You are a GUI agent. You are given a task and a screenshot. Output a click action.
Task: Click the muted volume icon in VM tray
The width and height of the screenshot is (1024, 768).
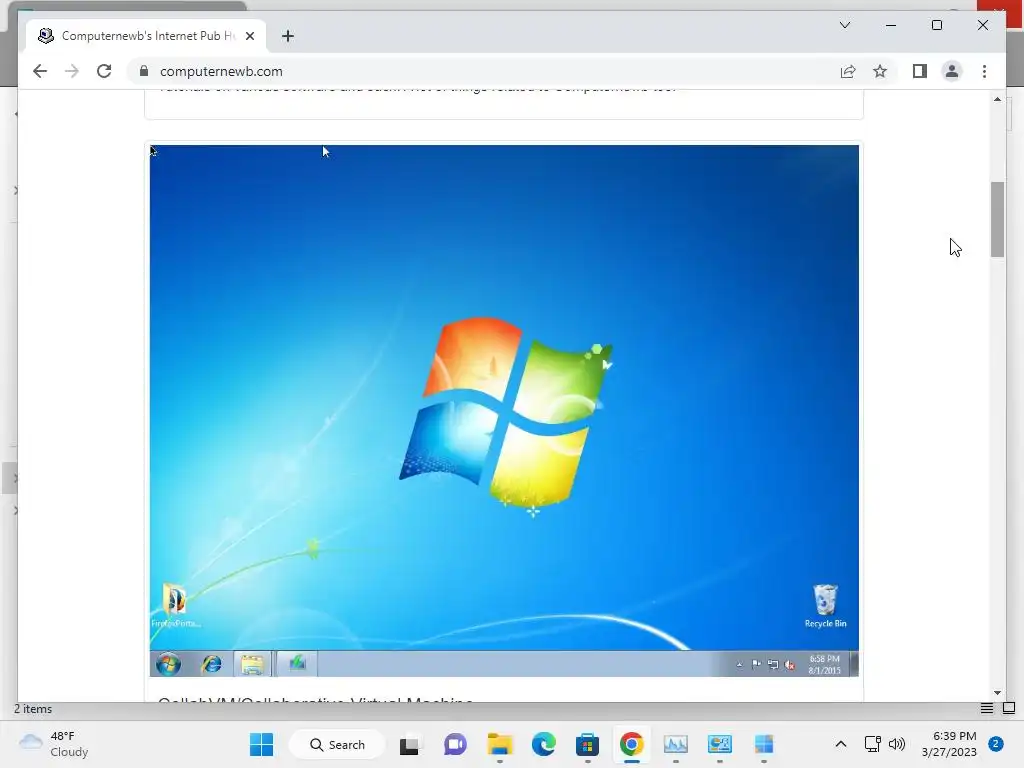tap(790, 665)
